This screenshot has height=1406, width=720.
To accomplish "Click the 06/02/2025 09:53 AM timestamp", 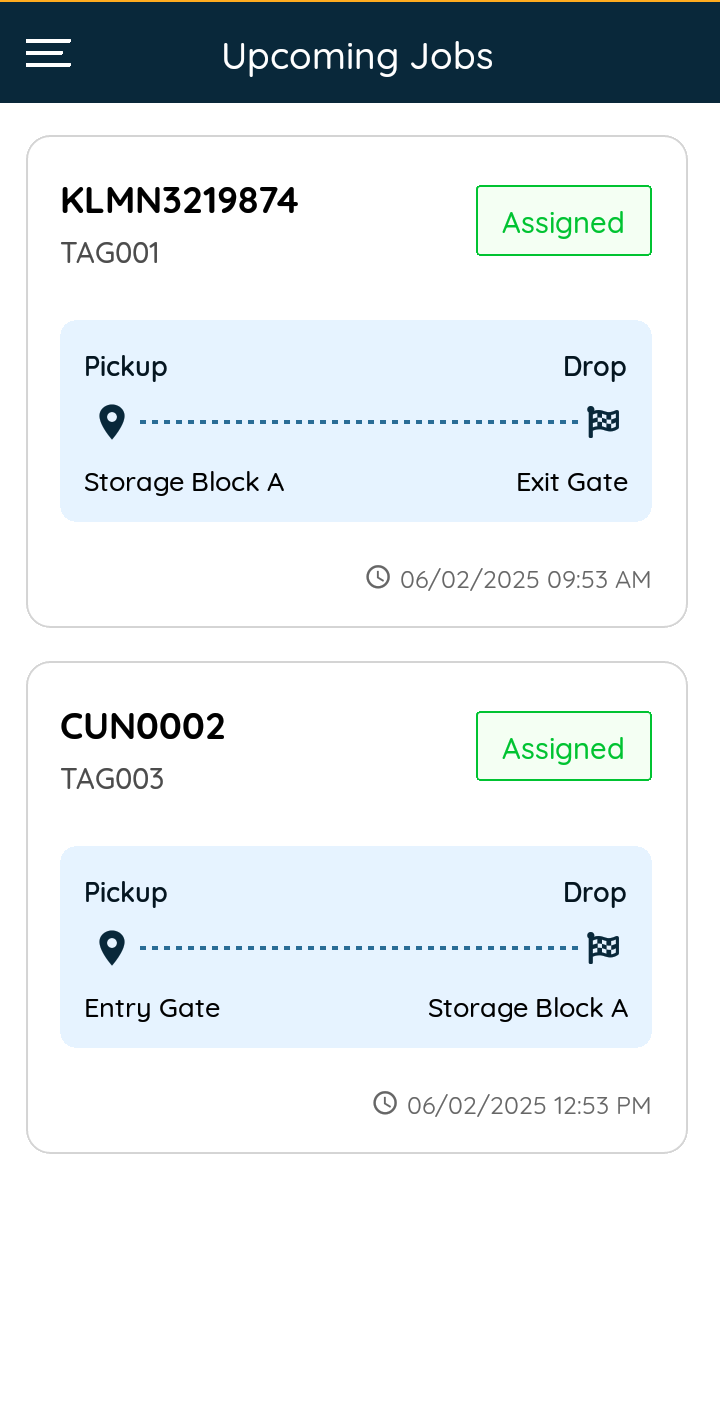I will [x=525, y=579].
